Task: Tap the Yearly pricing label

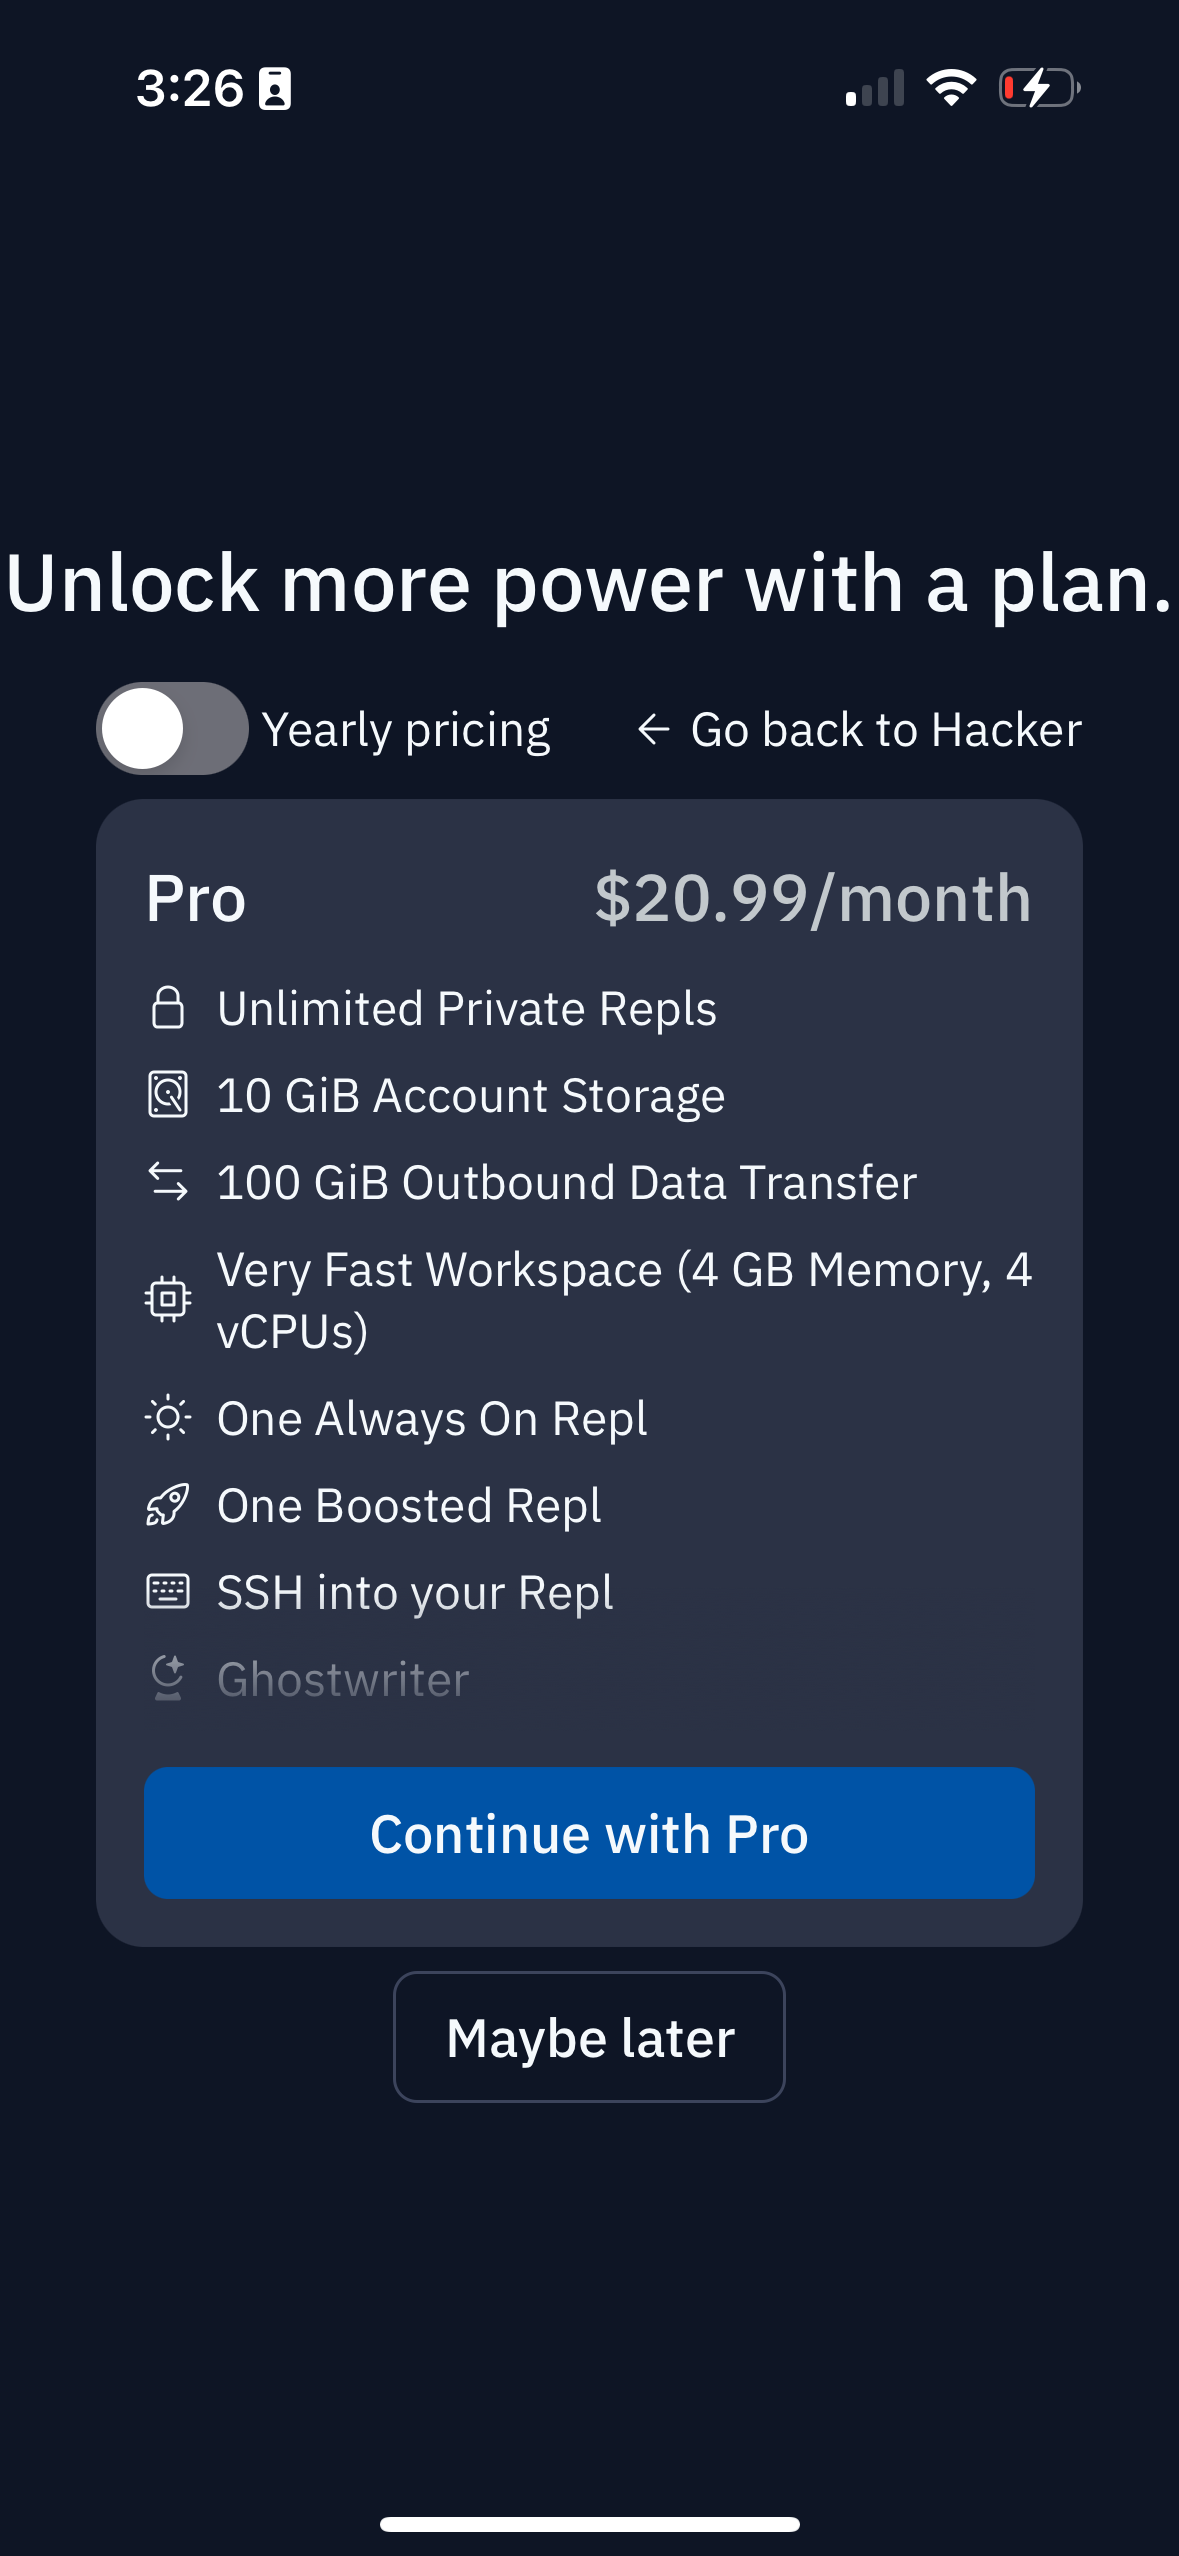Action: 406,730
